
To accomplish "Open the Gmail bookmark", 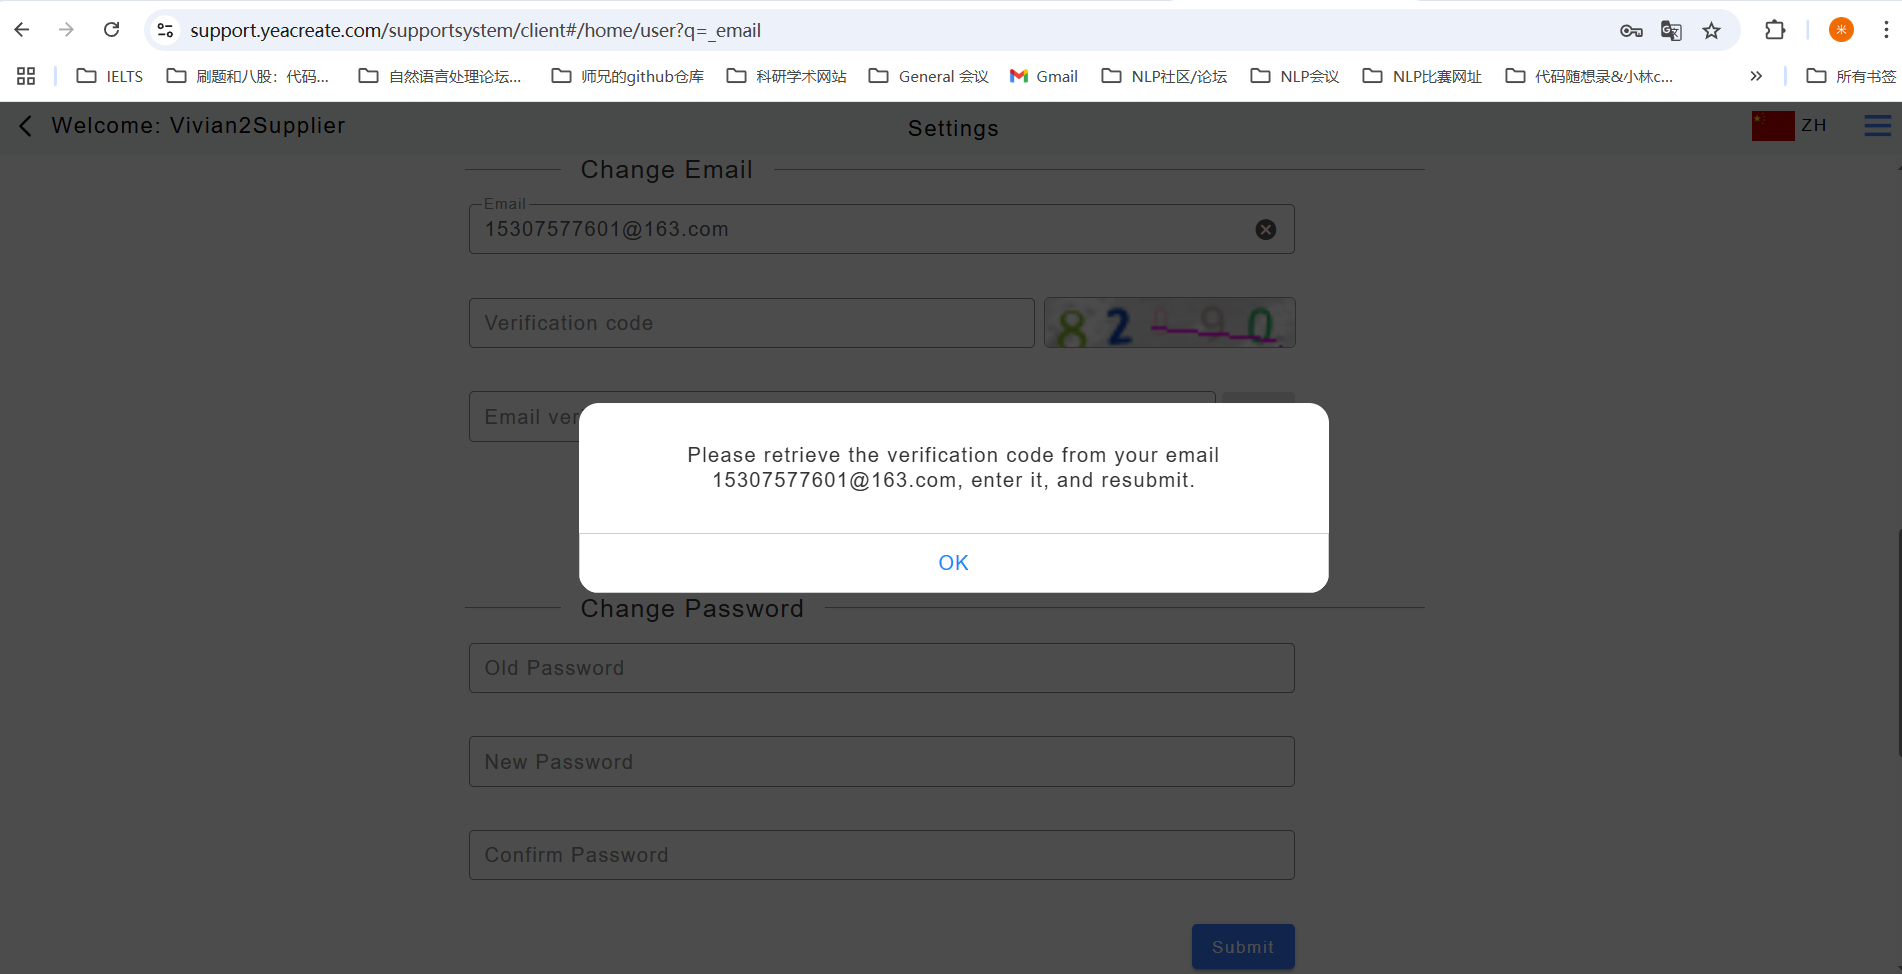I will (x=1044, y=76).
